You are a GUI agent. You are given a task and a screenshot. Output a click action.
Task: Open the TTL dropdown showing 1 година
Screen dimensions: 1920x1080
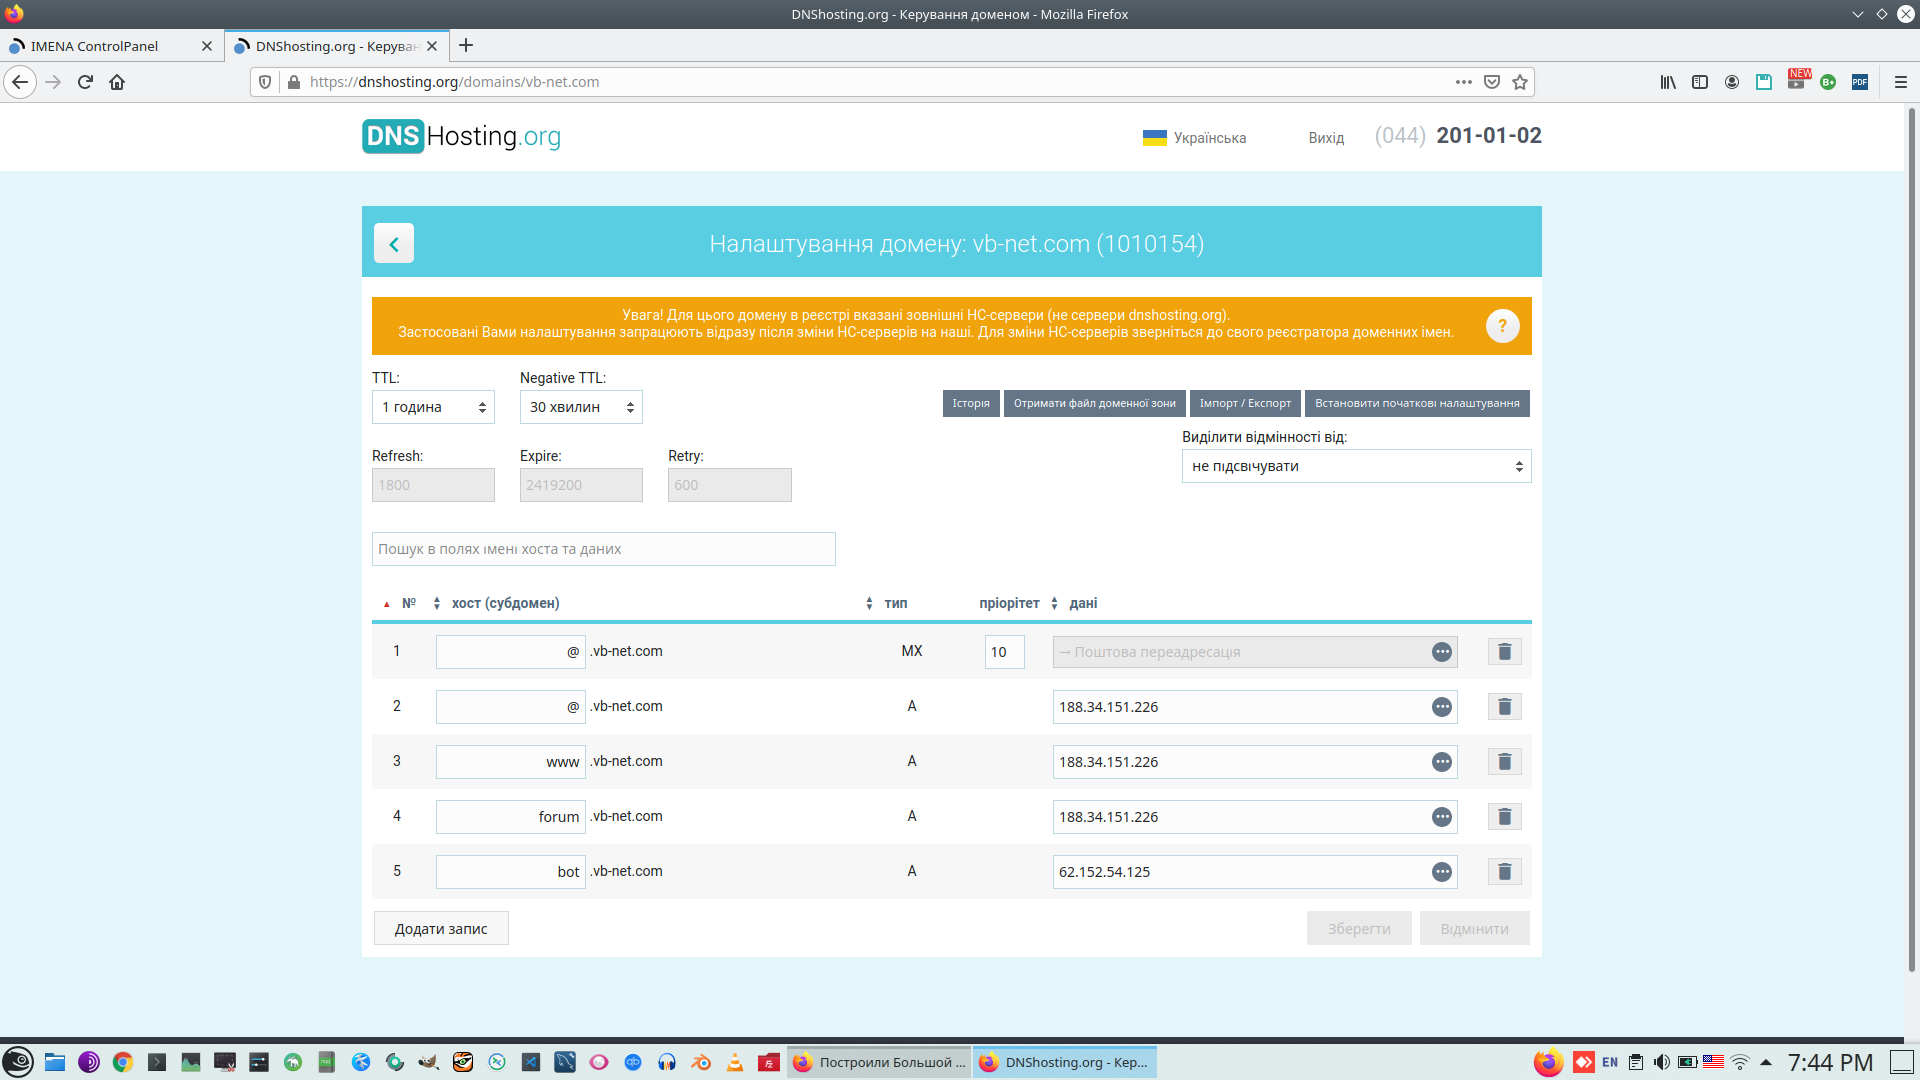coord(433,407)
